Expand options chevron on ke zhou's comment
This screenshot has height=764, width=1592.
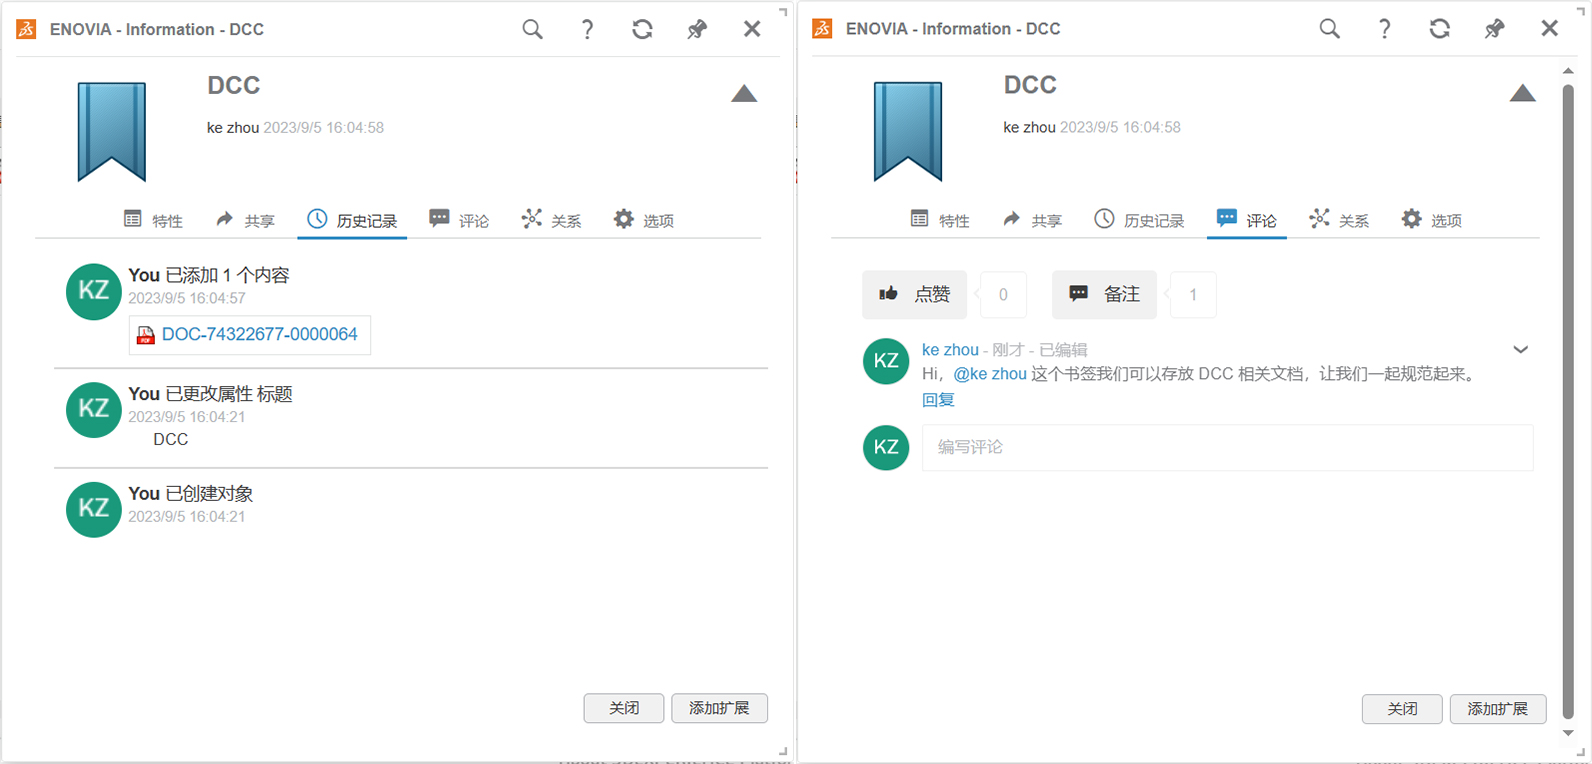[1520, 350]
